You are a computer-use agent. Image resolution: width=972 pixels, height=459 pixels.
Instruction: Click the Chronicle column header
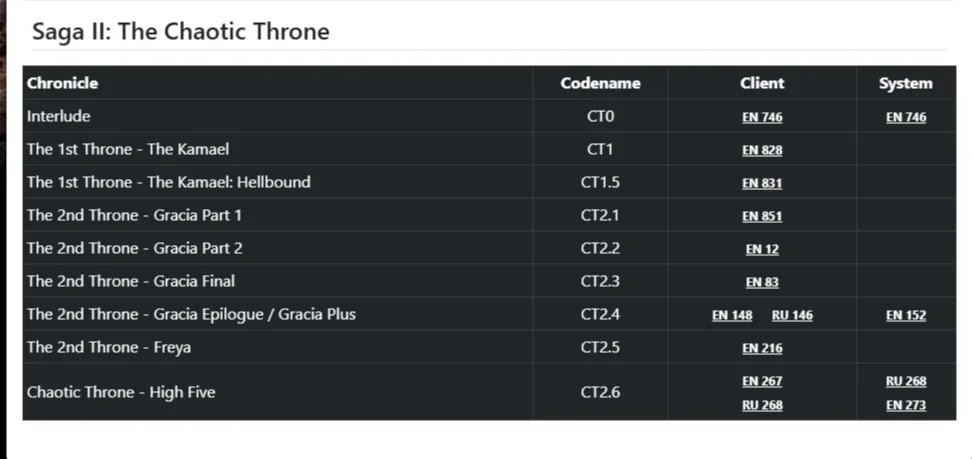[x=62, y=83]
